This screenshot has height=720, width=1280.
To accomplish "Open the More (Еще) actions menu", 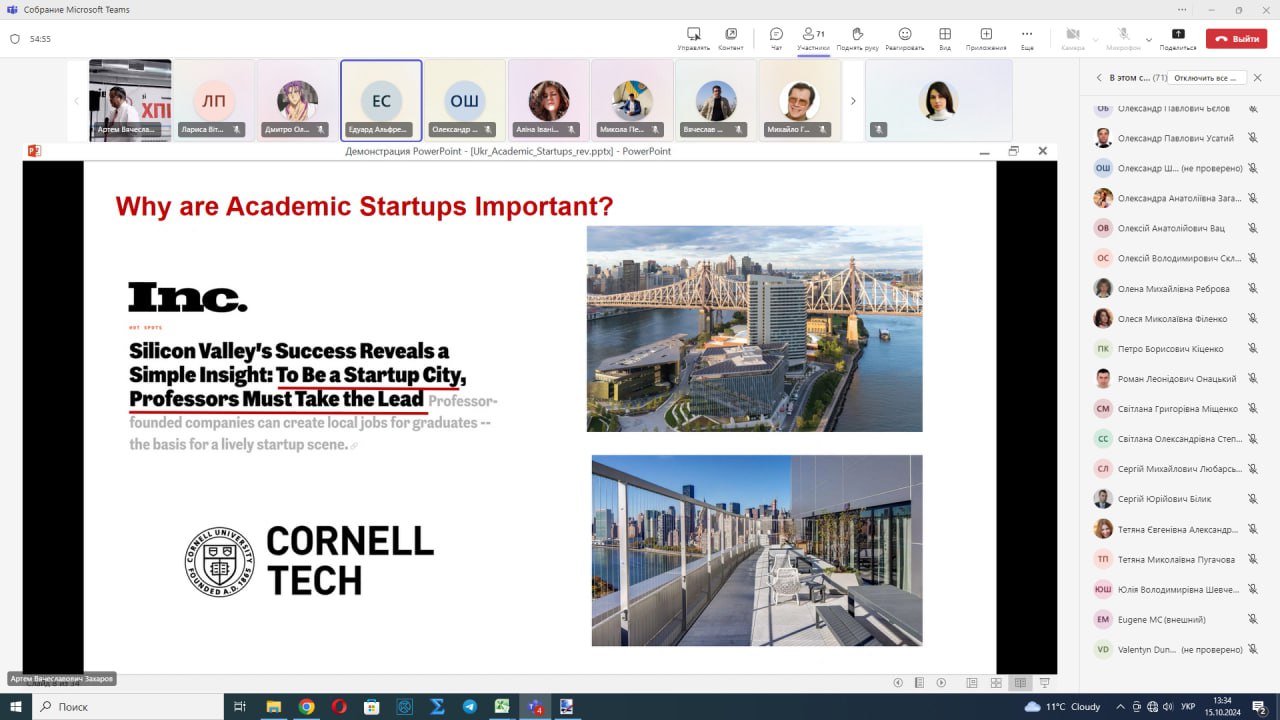I will (1027, 38).
